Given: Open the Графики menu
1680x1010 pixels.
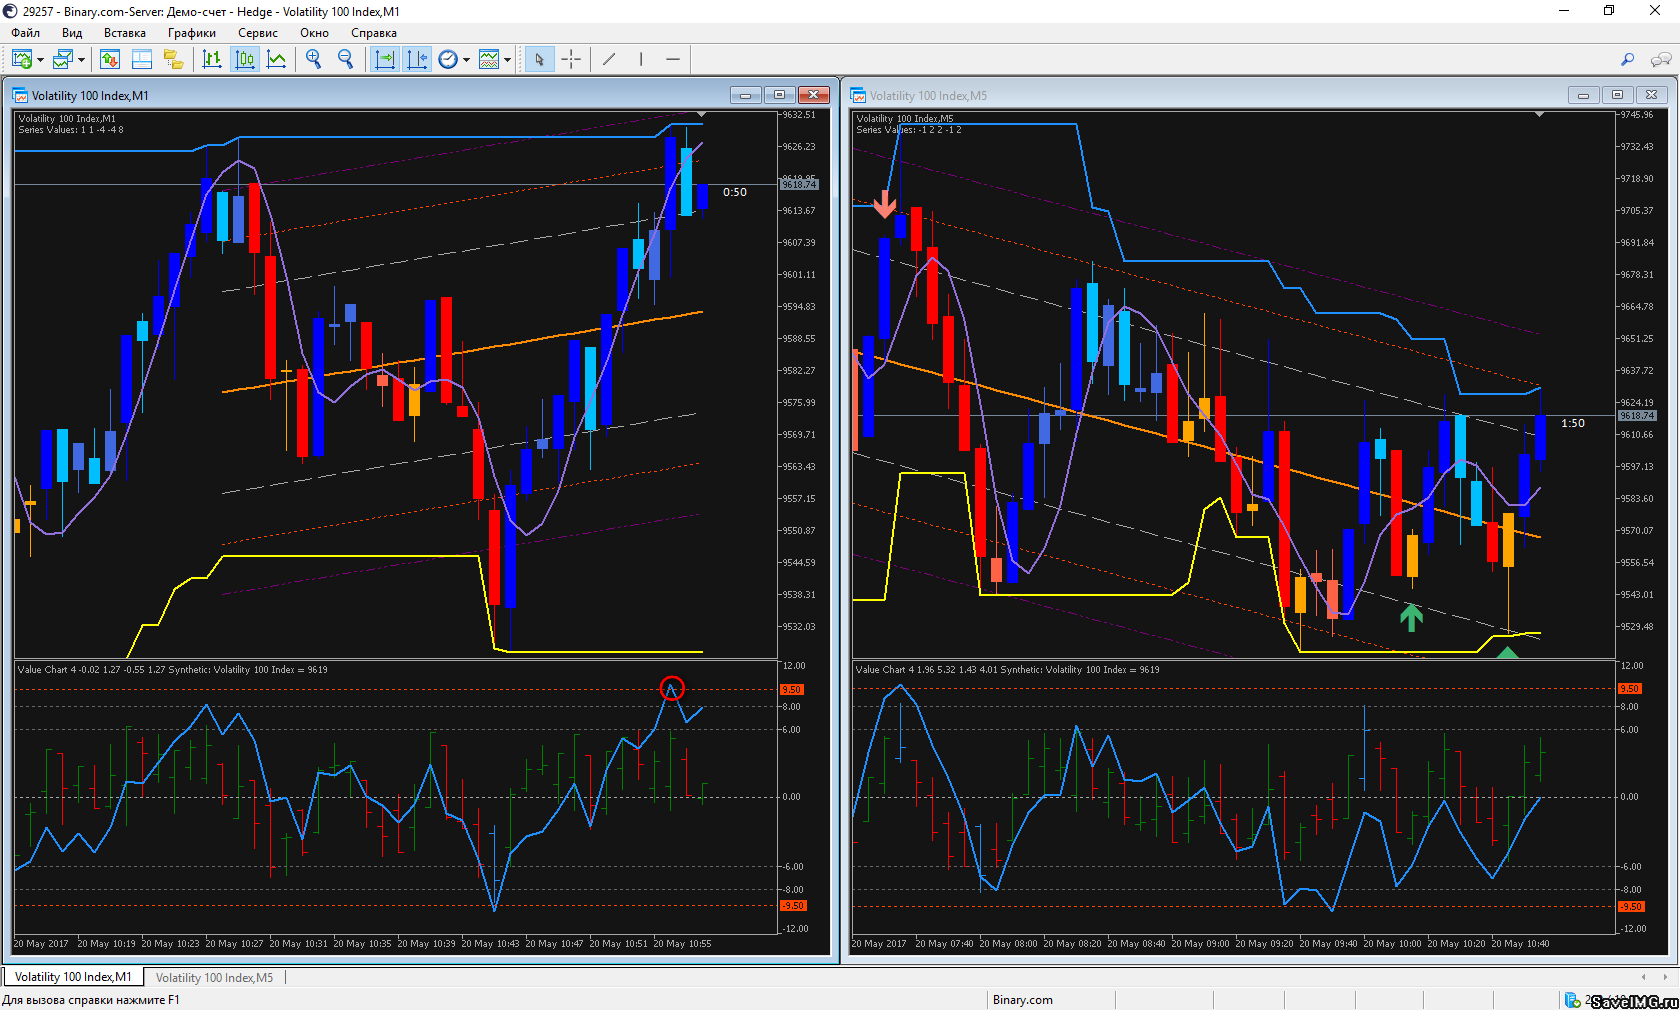Looking at the screenshot, I should [191, 33].
